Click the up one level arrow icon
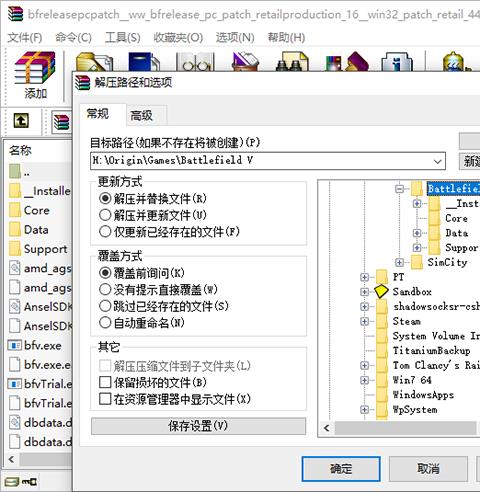480x492 pixels. coord(21,120)
